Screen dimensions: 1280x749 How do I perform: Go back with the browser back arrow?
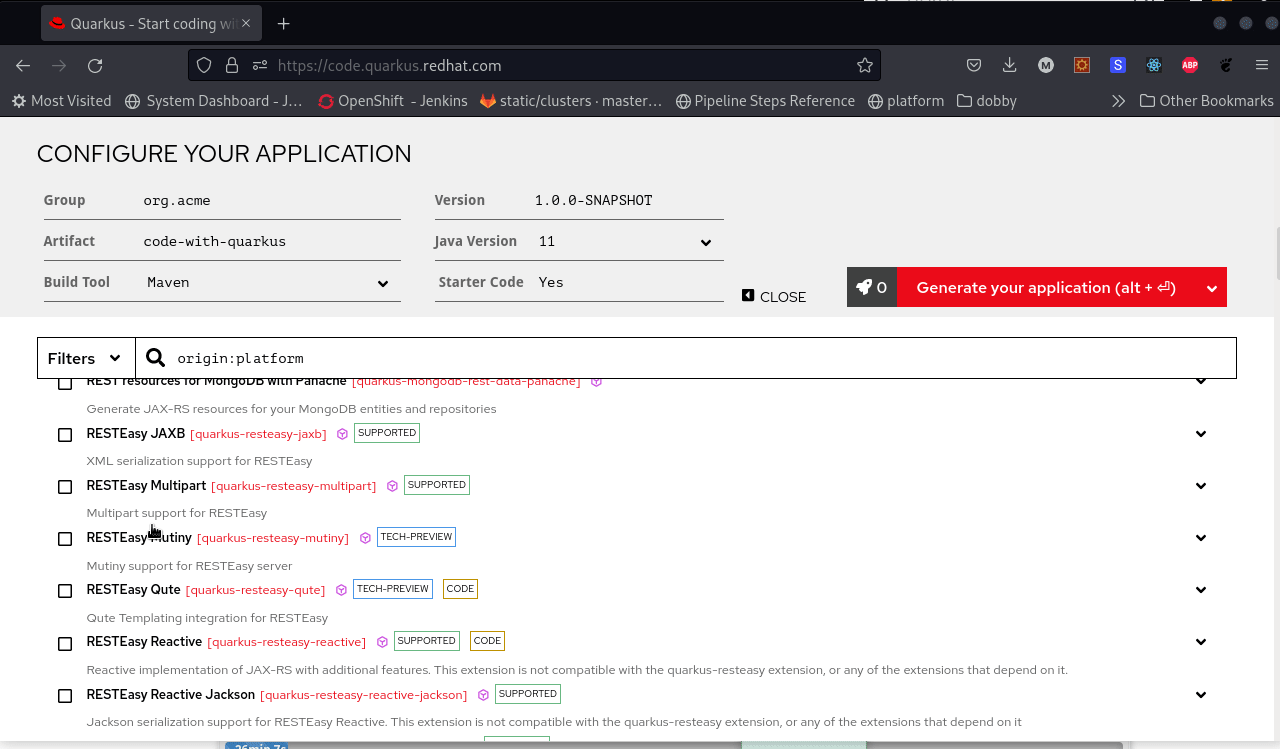click(x=23, y=66)
